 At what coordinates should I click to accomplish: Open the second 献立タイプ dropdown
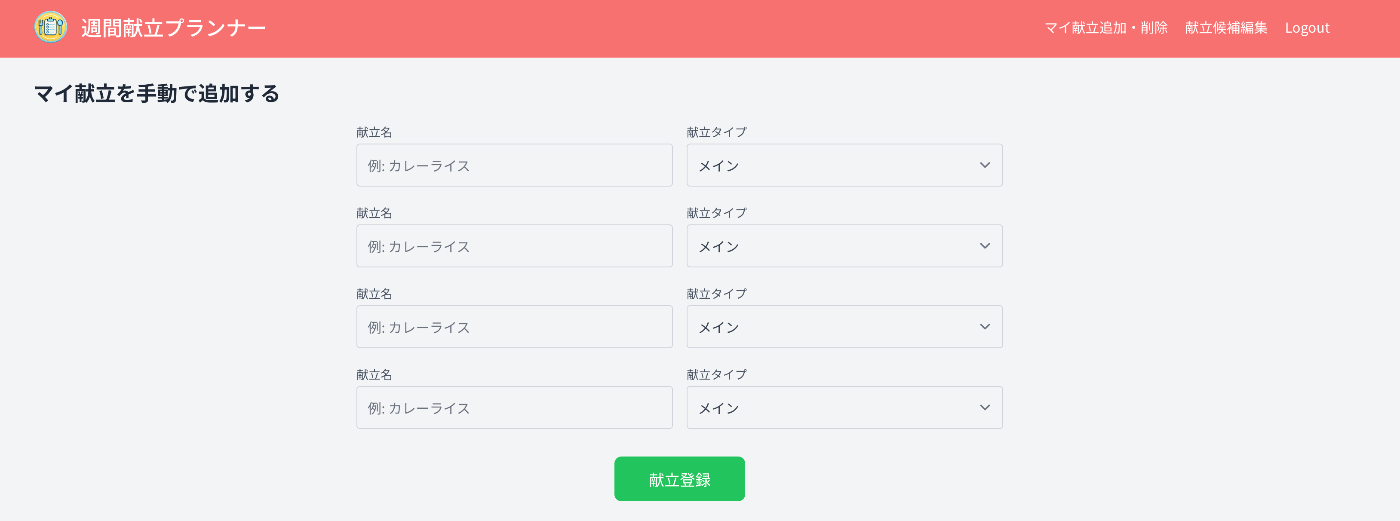coord(844,246)
